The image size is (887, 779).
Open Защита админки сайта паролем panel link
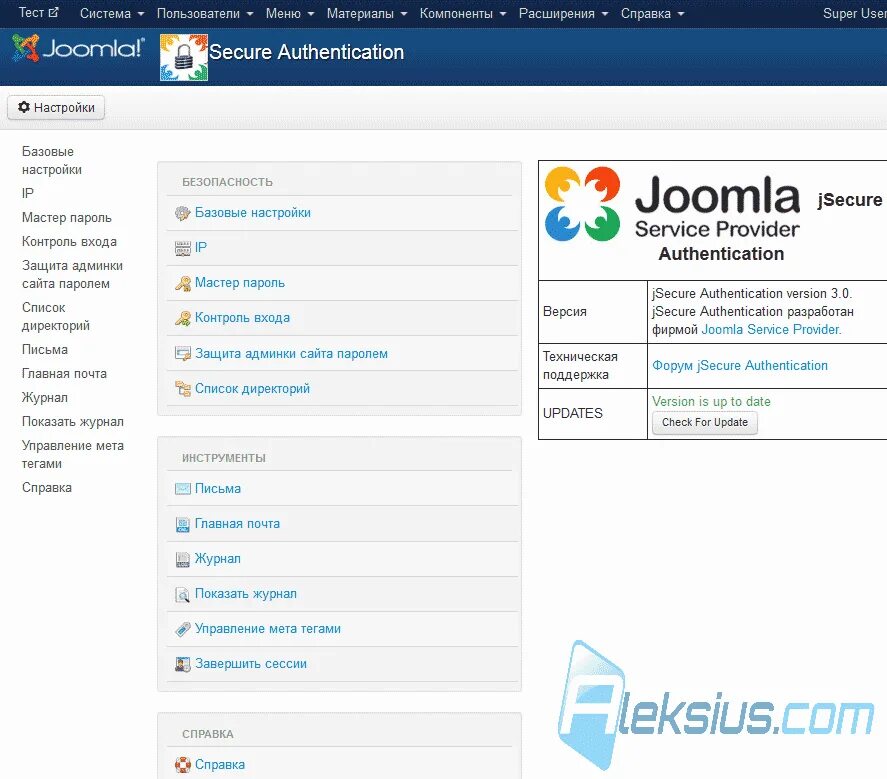[x=291, y=354]
